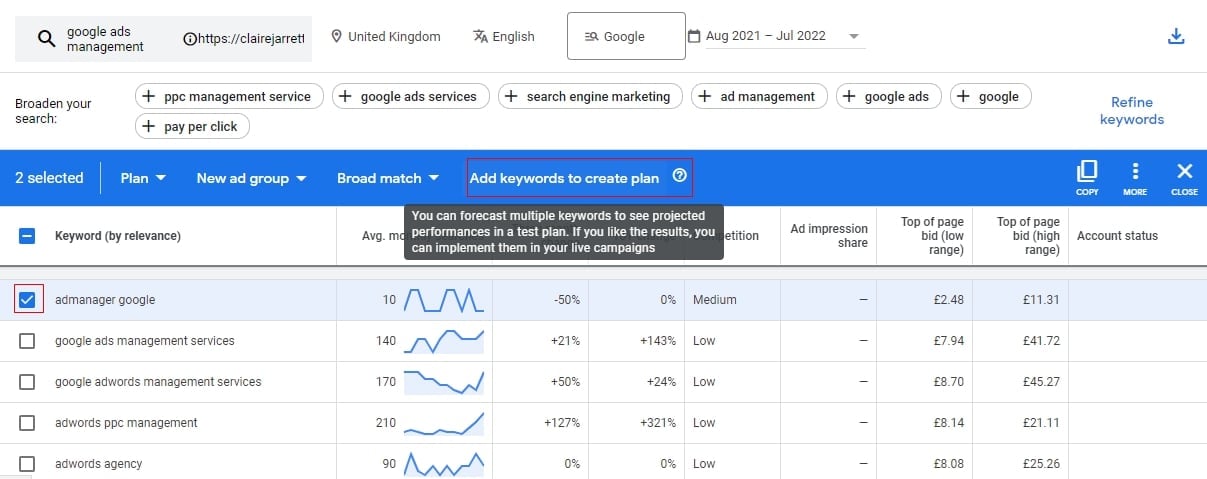
Task: Open the Broad match dropdown
Action: click(x=388, y=178)
